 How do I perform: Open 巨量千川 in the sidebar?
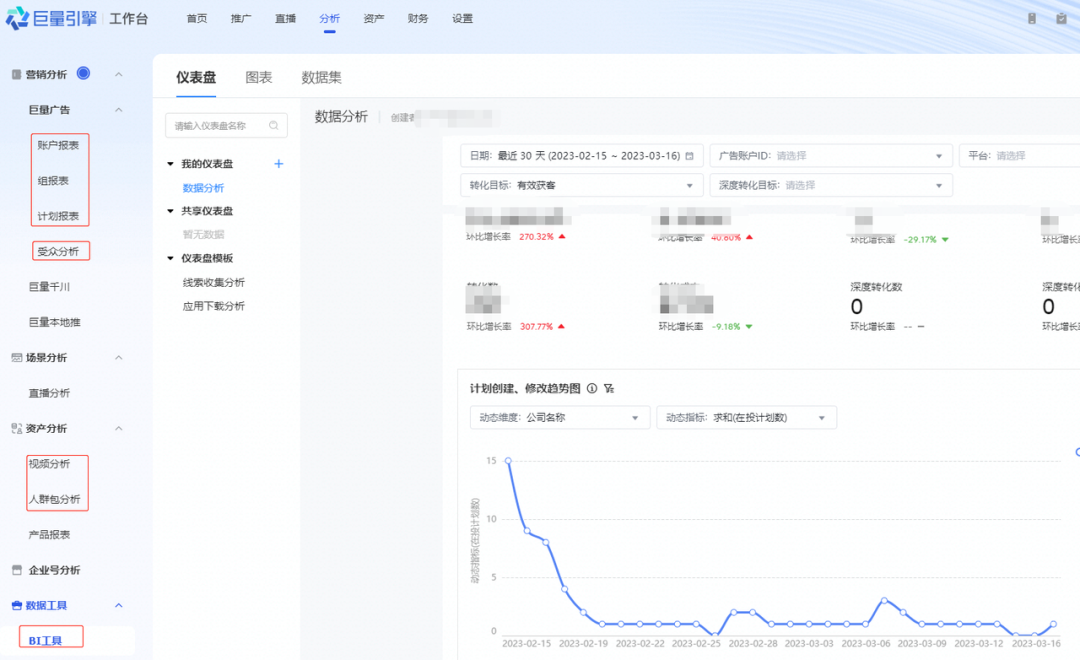(49, 287)
